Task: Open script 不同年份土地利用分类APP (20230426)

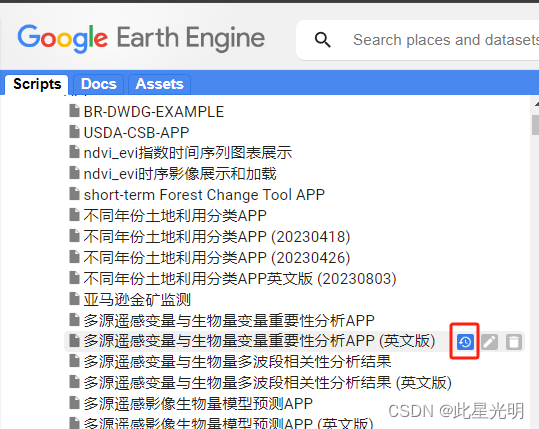Action: [x=217, y=258]
